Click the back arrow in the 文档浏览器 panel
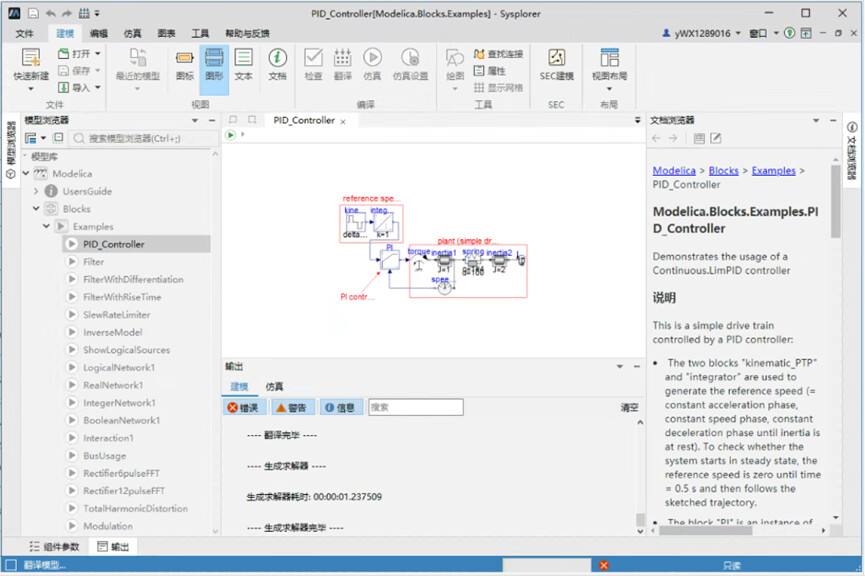 656,138
